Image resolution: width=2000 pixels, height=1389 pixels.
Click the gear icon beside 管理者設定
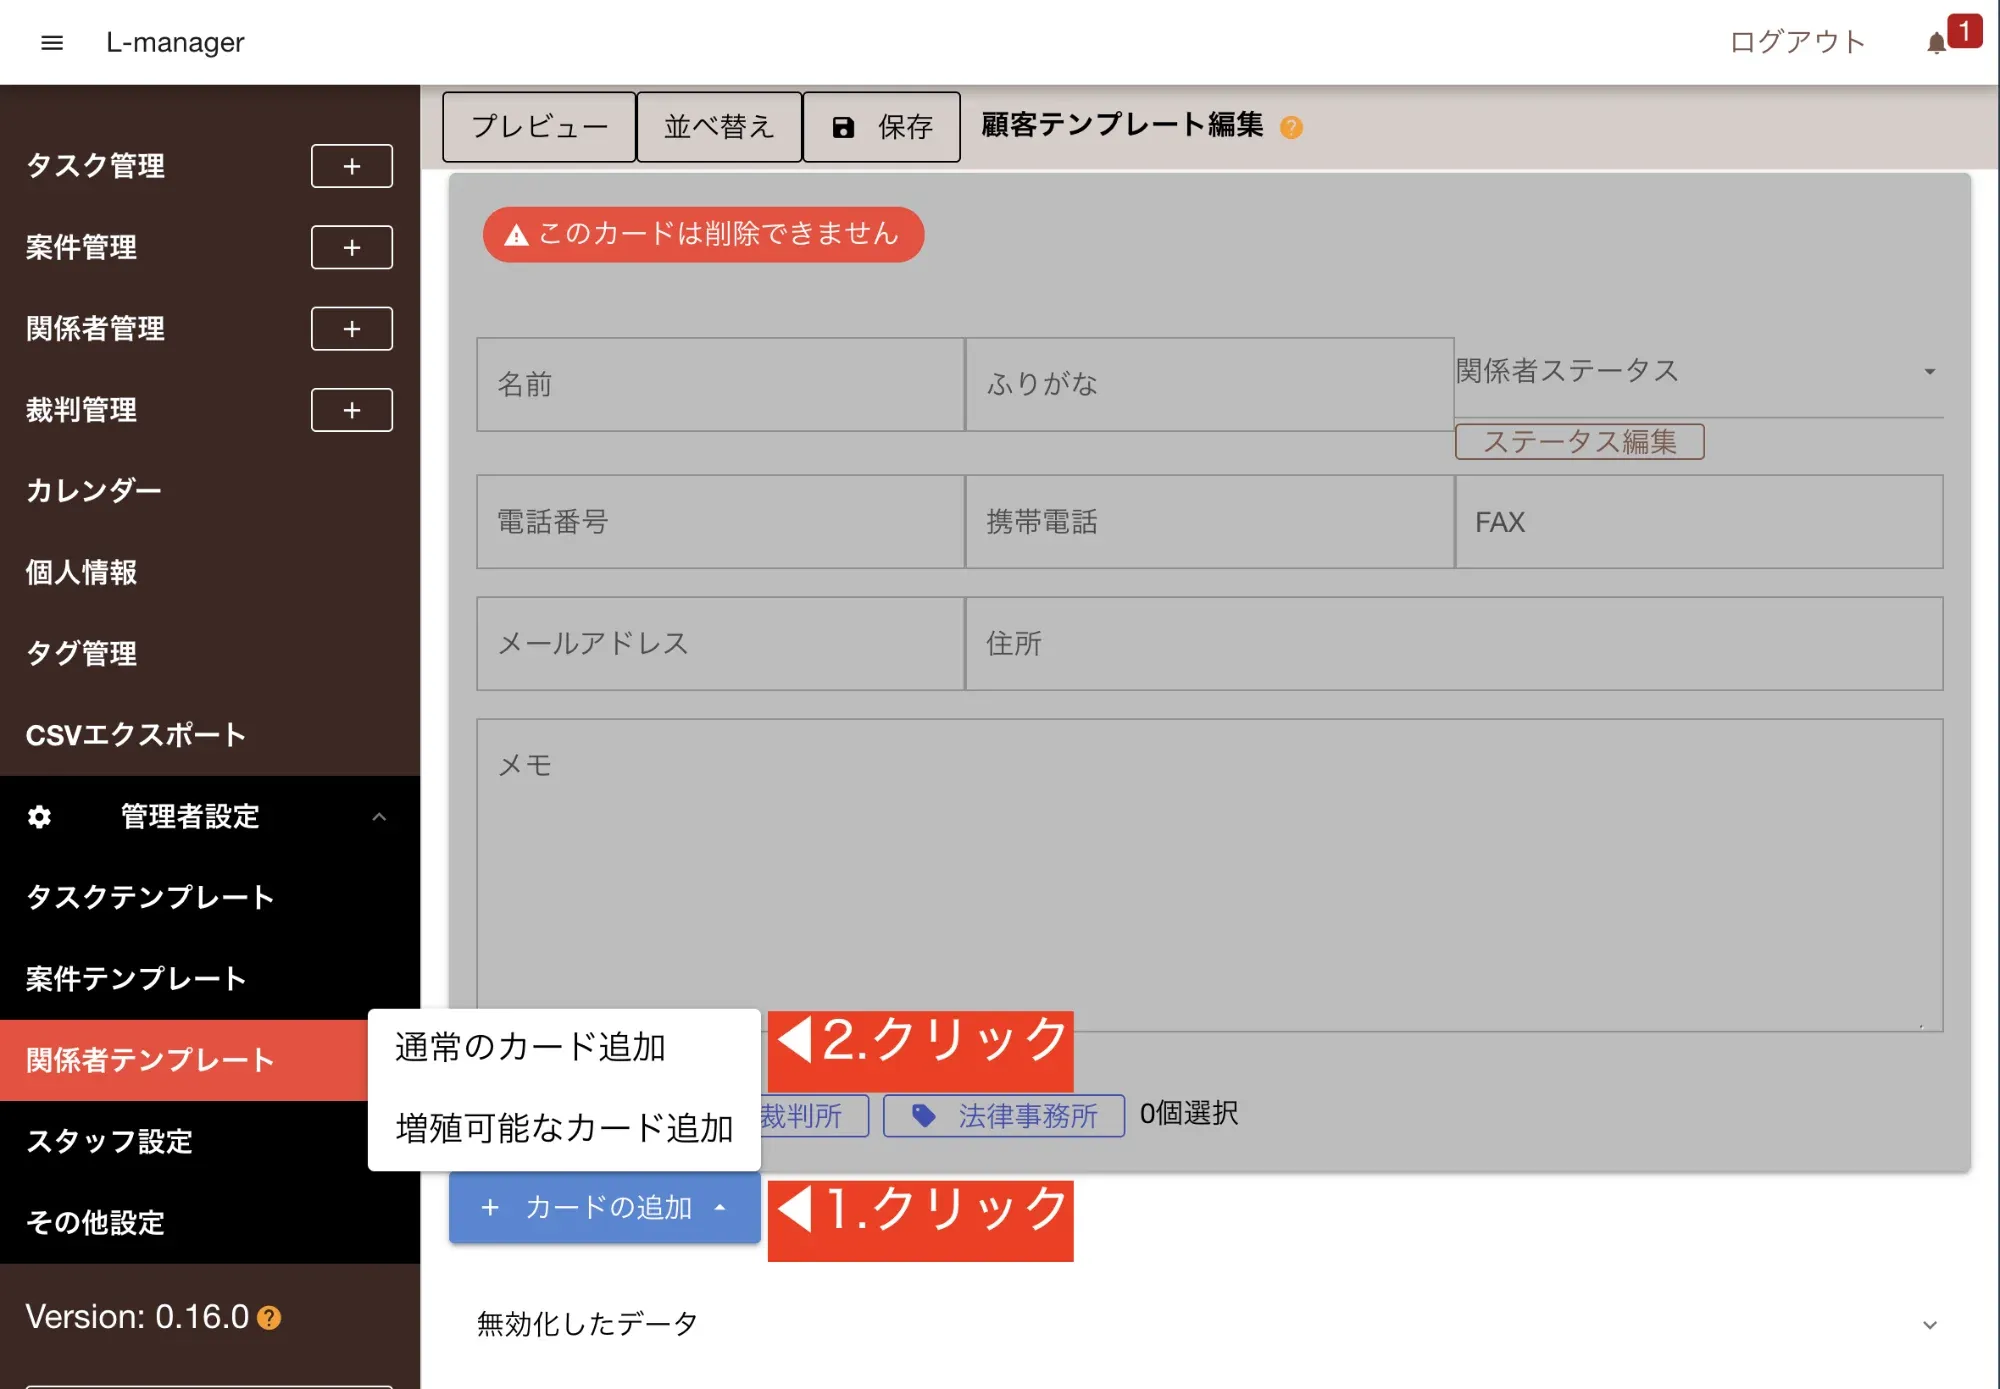[39, 817]
